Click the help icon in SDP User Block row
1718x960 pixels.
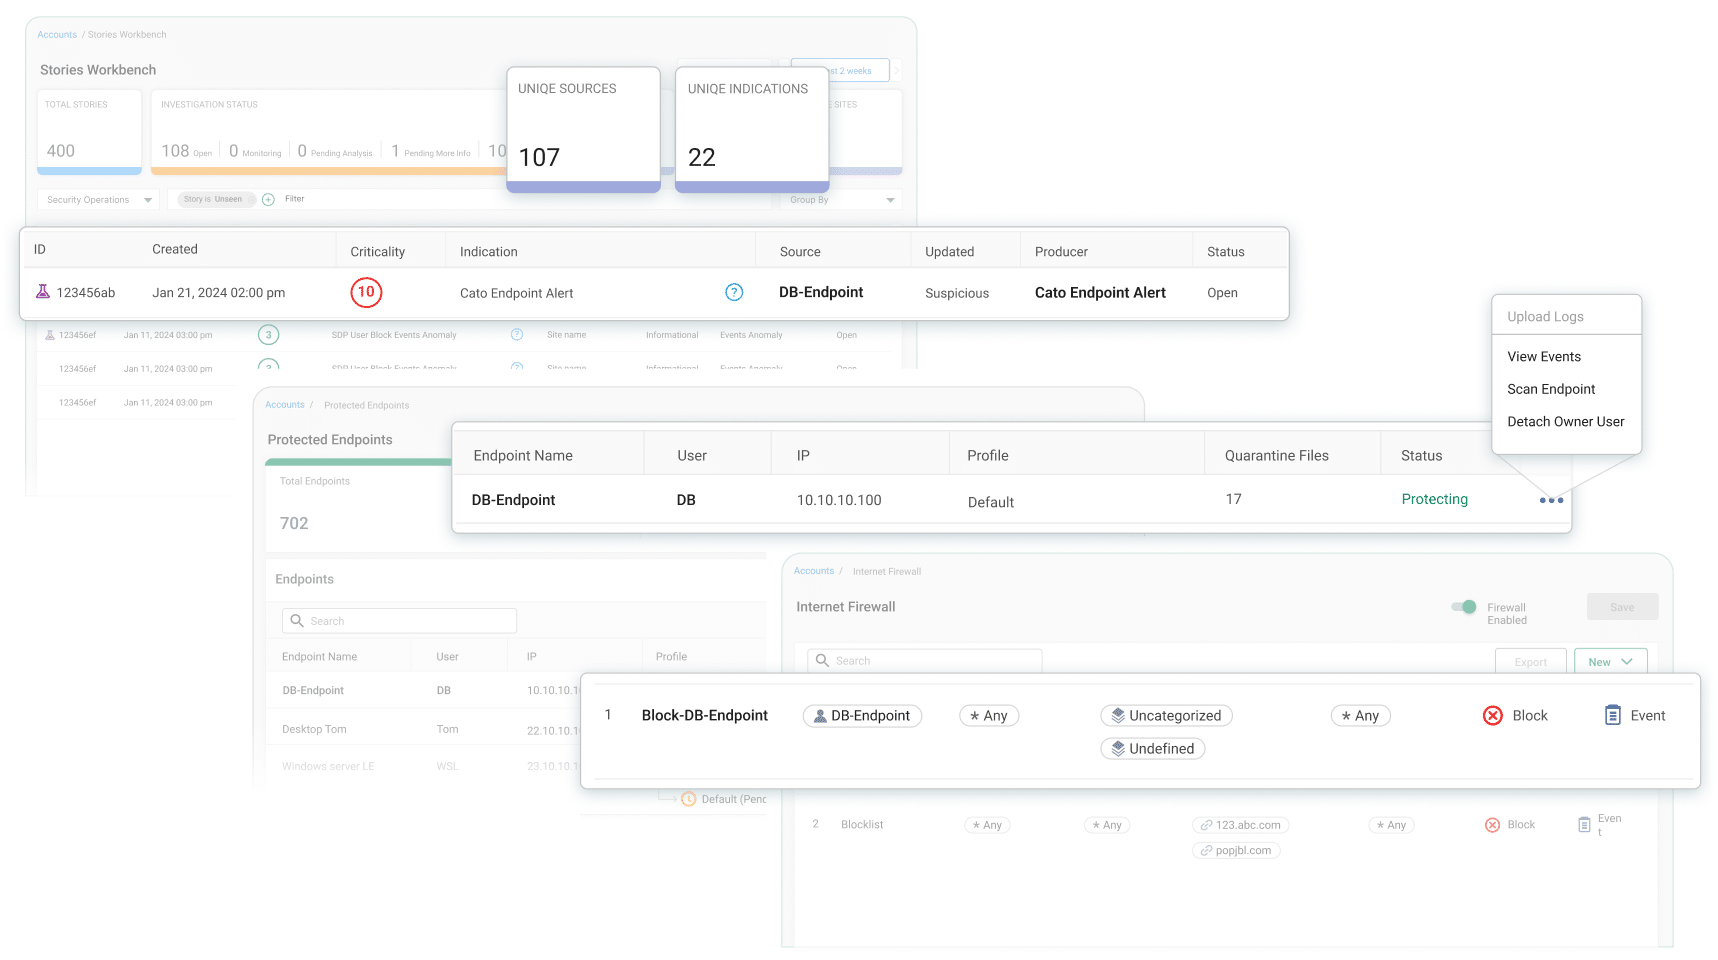[x=517, y=335]
